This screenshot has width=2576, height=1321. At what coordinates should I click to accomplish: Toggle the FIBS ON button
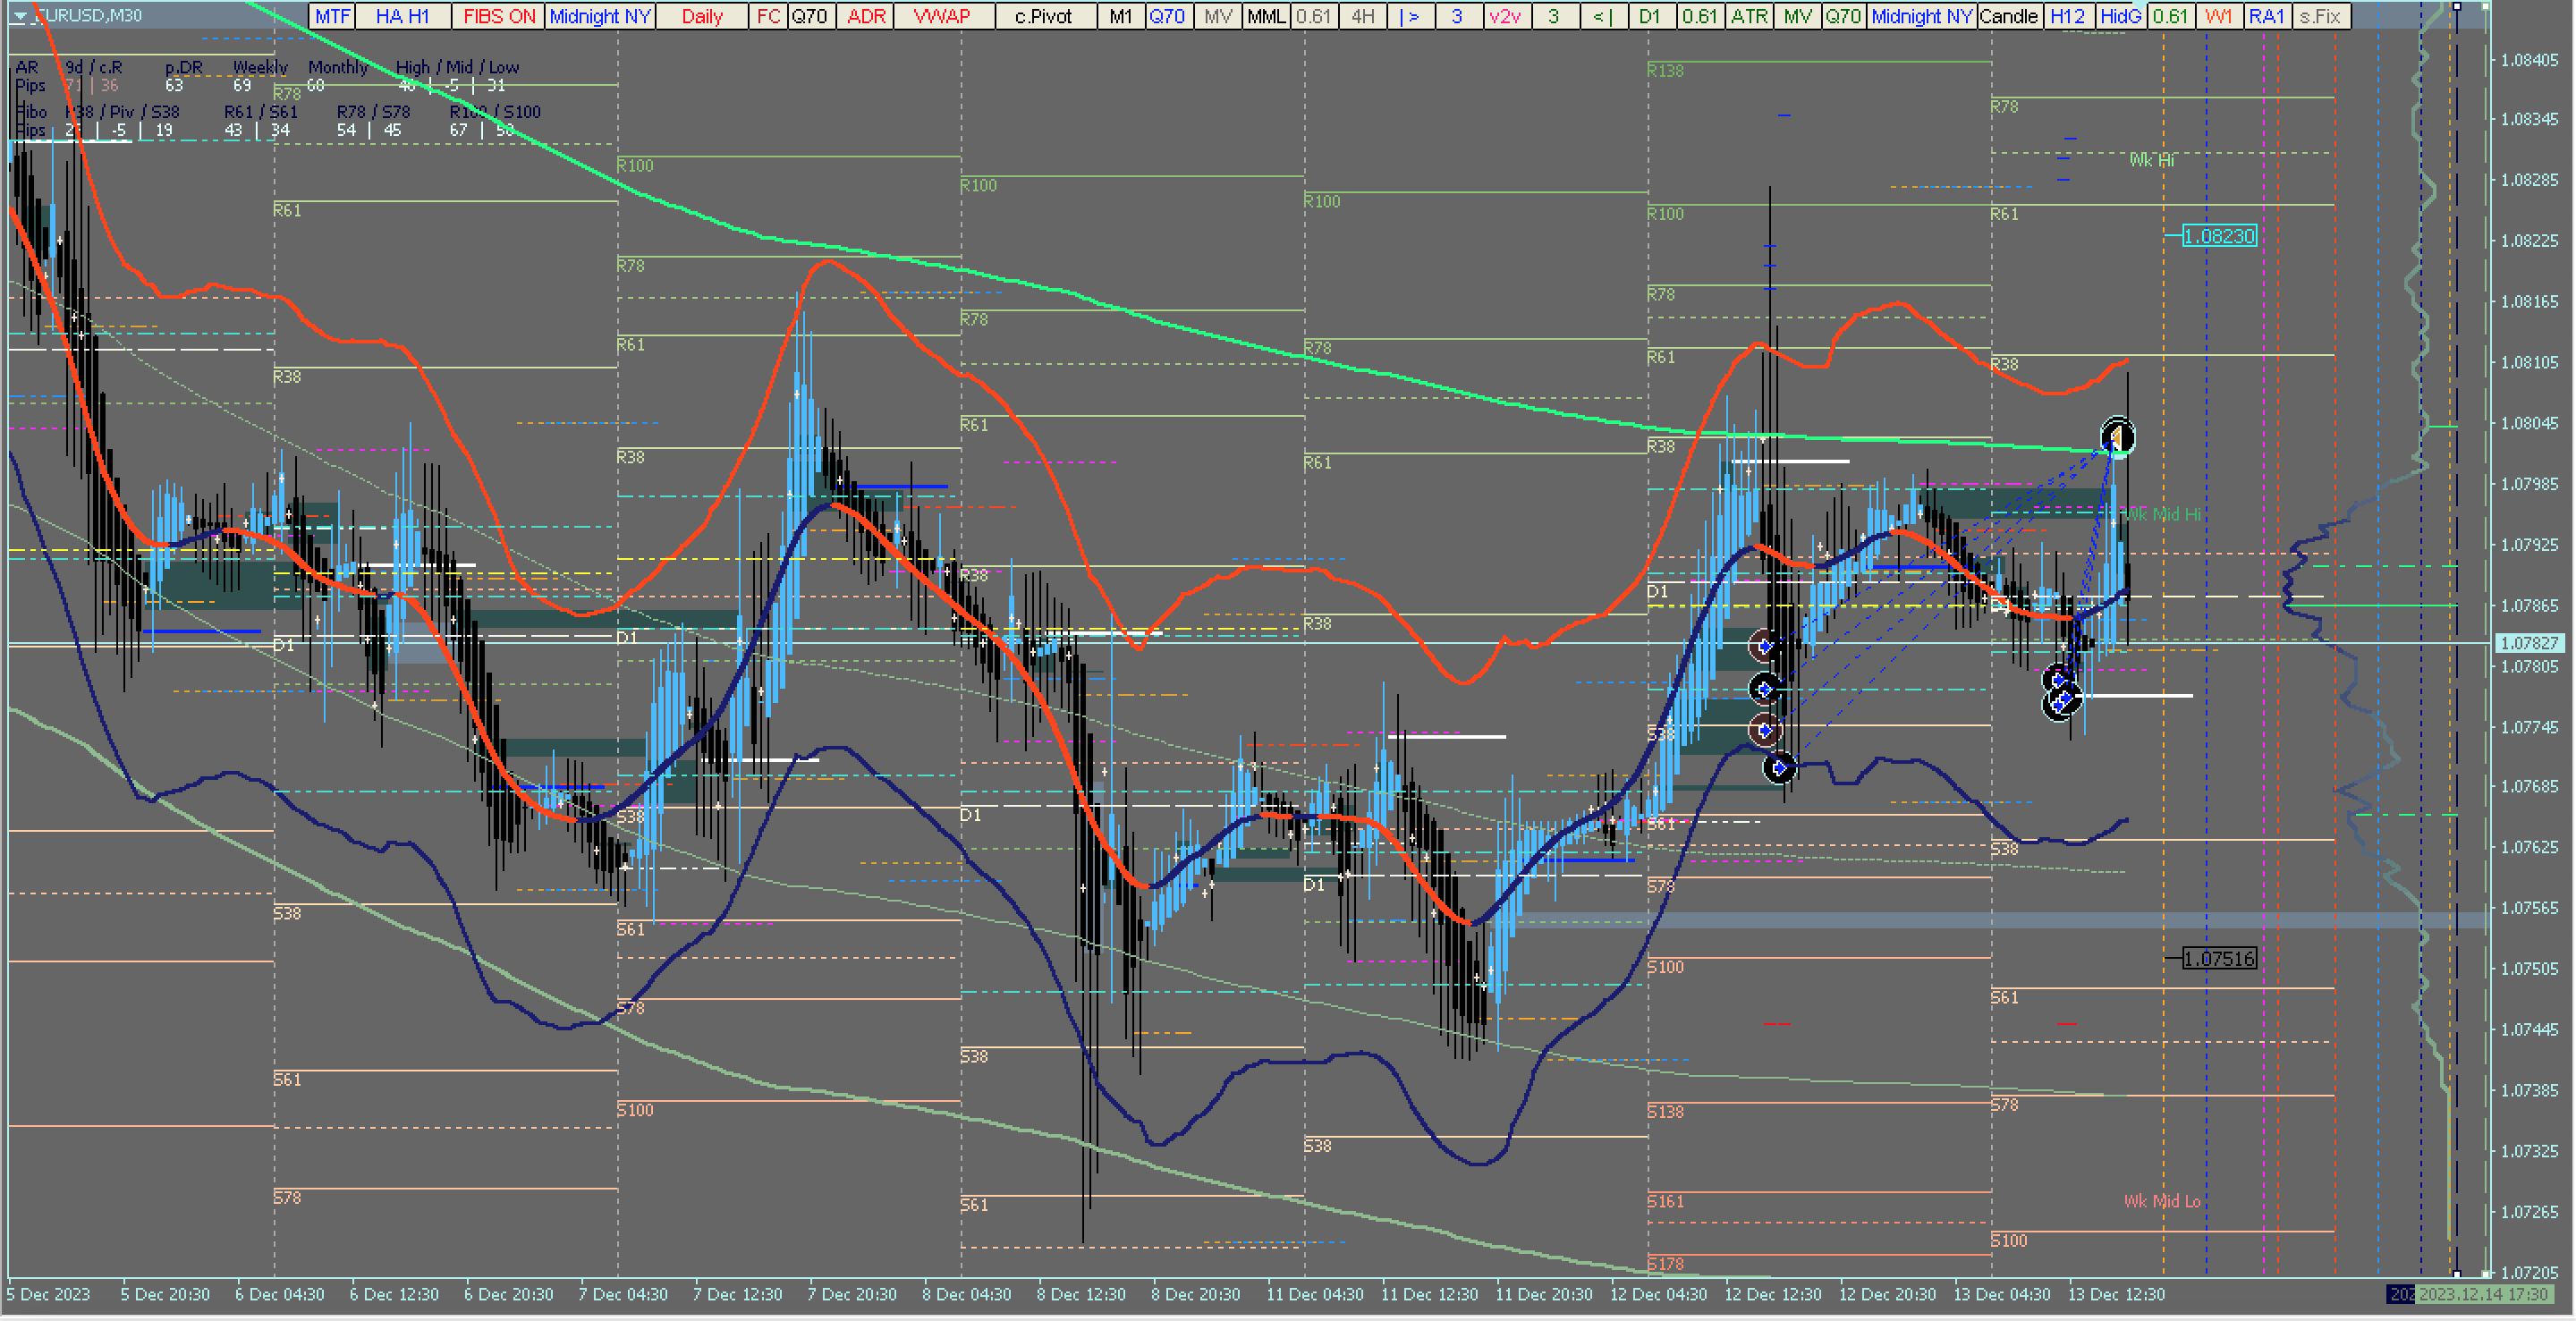tap(498, 16)
